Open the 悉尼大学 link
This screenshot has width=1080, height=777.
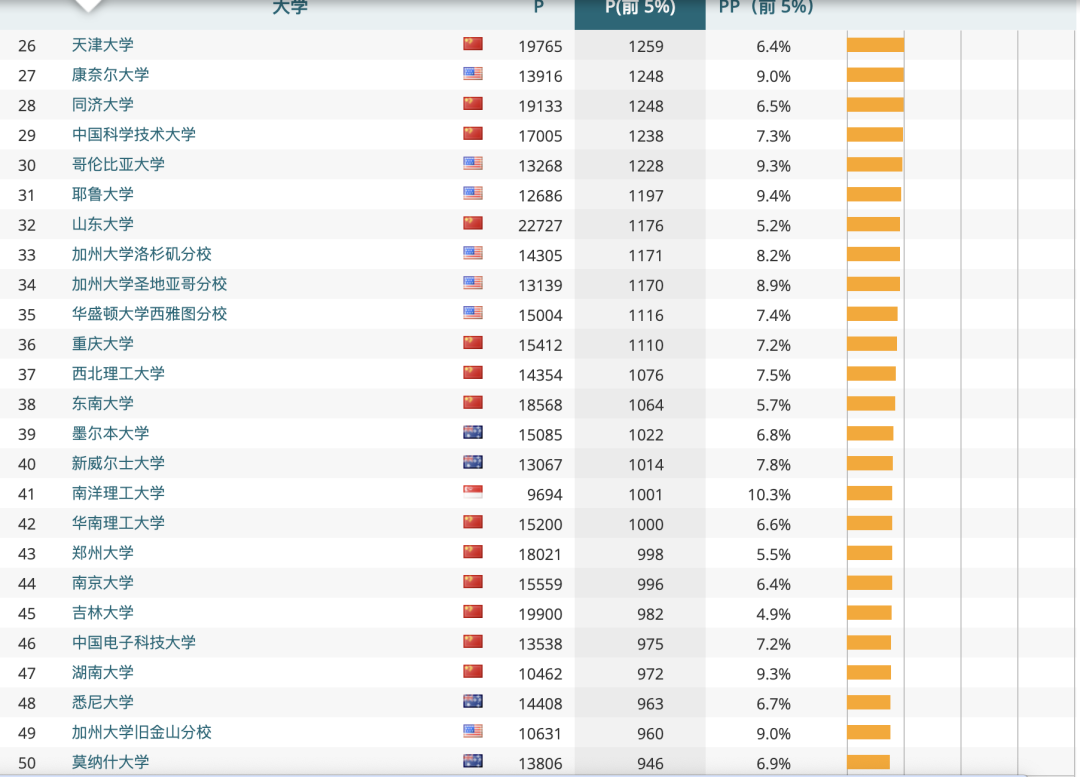103,703
